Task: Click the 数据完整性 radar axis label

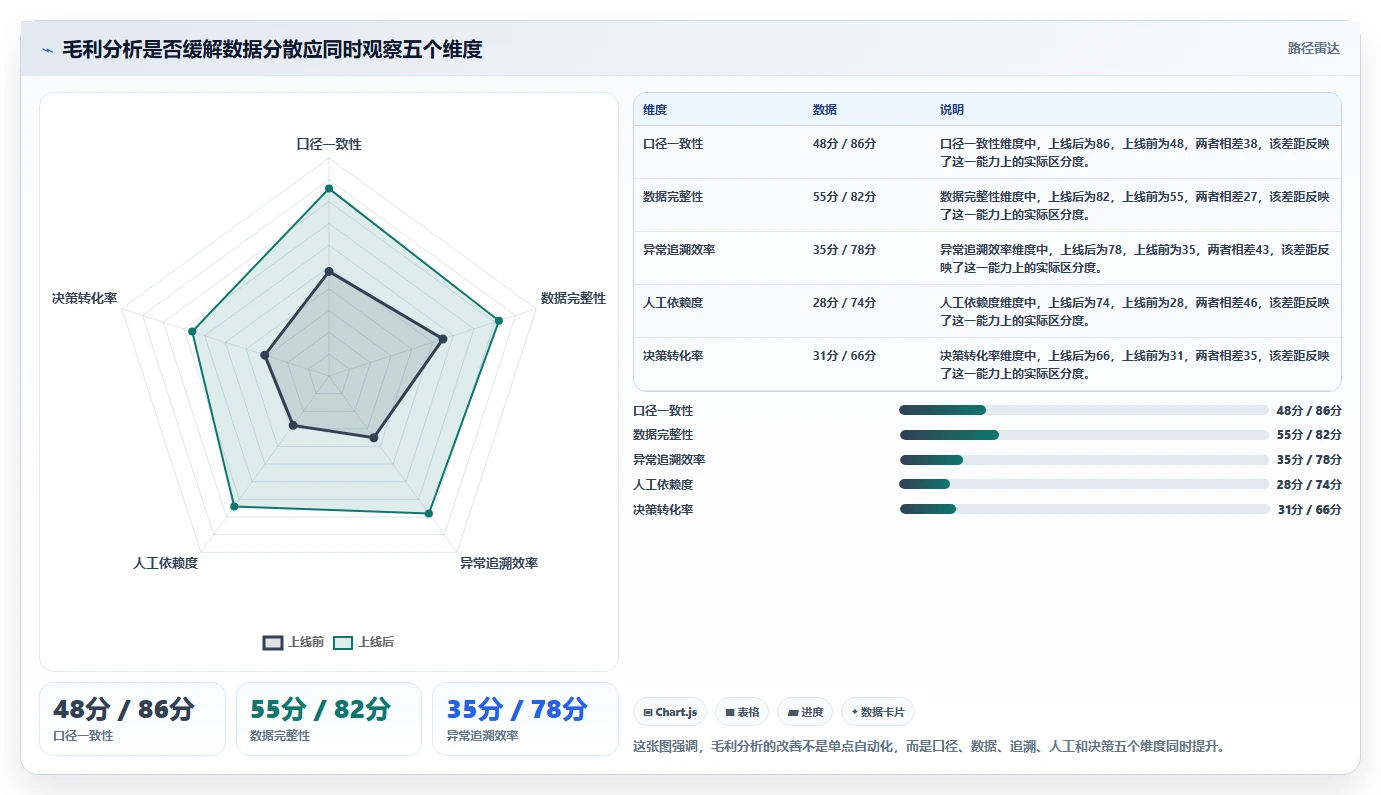Action: [573, 298]
